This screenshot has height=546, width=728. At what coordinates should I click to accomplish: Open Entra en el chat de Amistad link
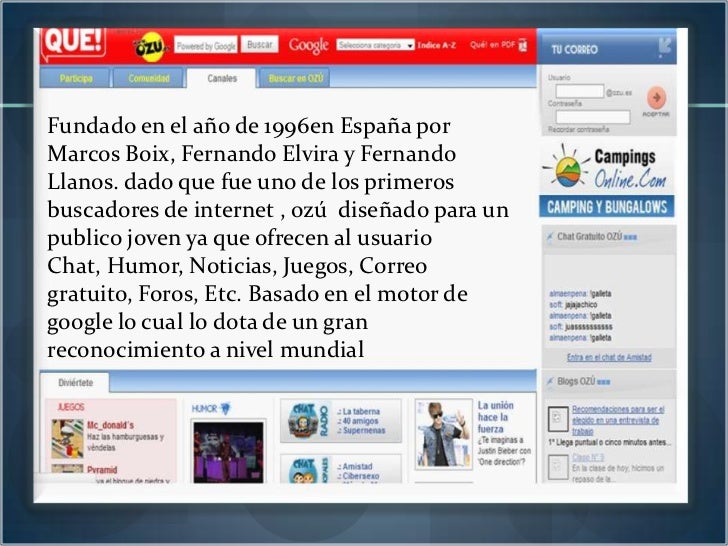(x=609, y=357)
